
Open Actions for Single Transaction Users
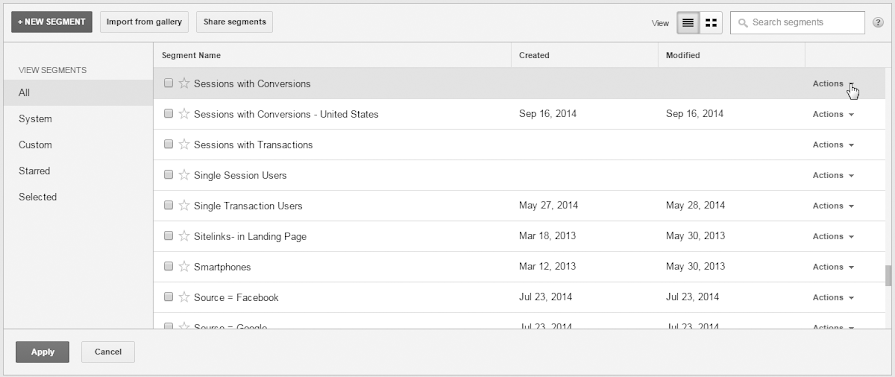click(x=833, y=206)
